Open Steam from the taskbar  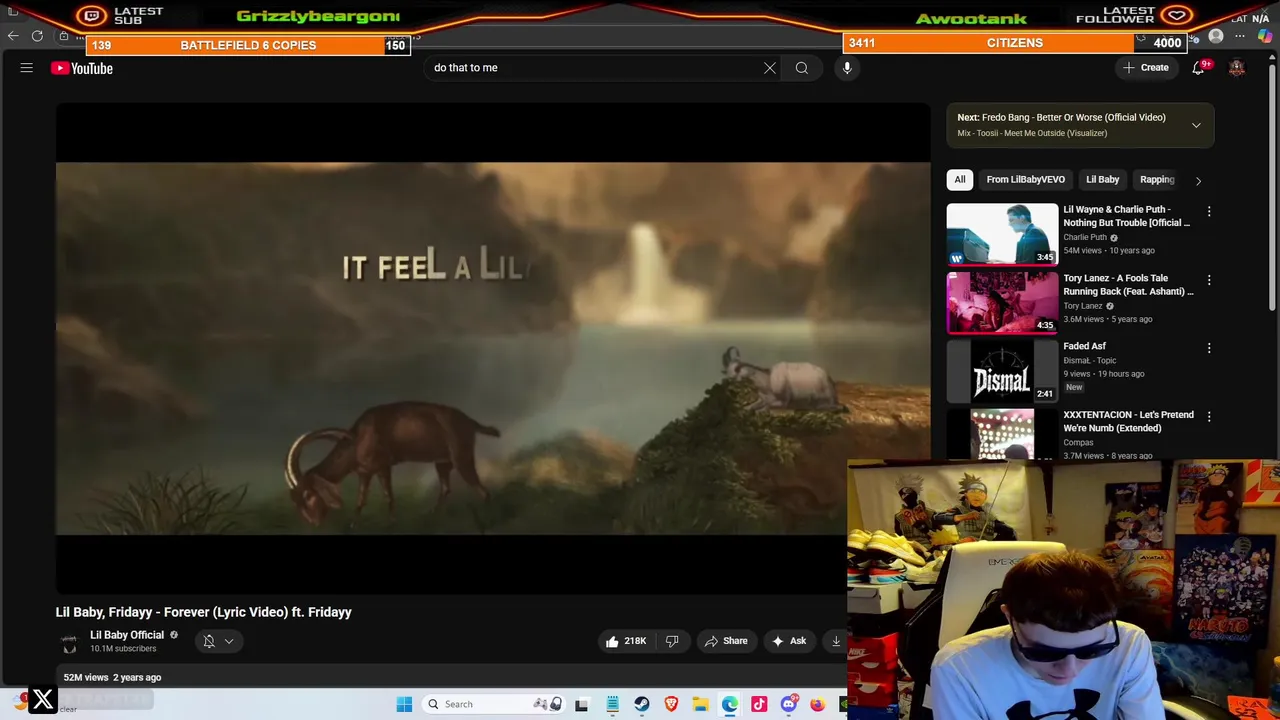642,704
